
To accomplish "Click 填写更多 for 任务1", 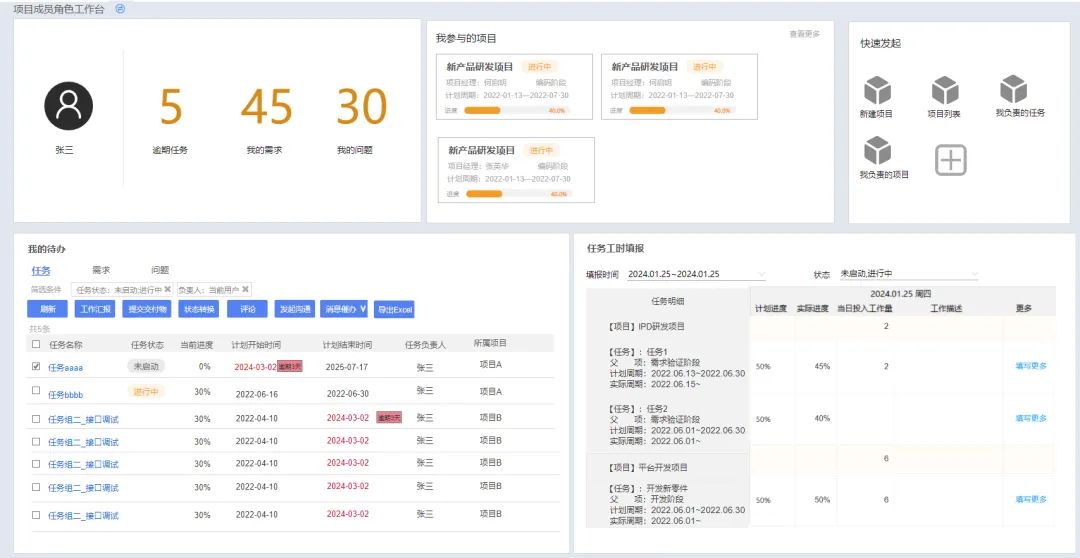I will click(1031, 366).
